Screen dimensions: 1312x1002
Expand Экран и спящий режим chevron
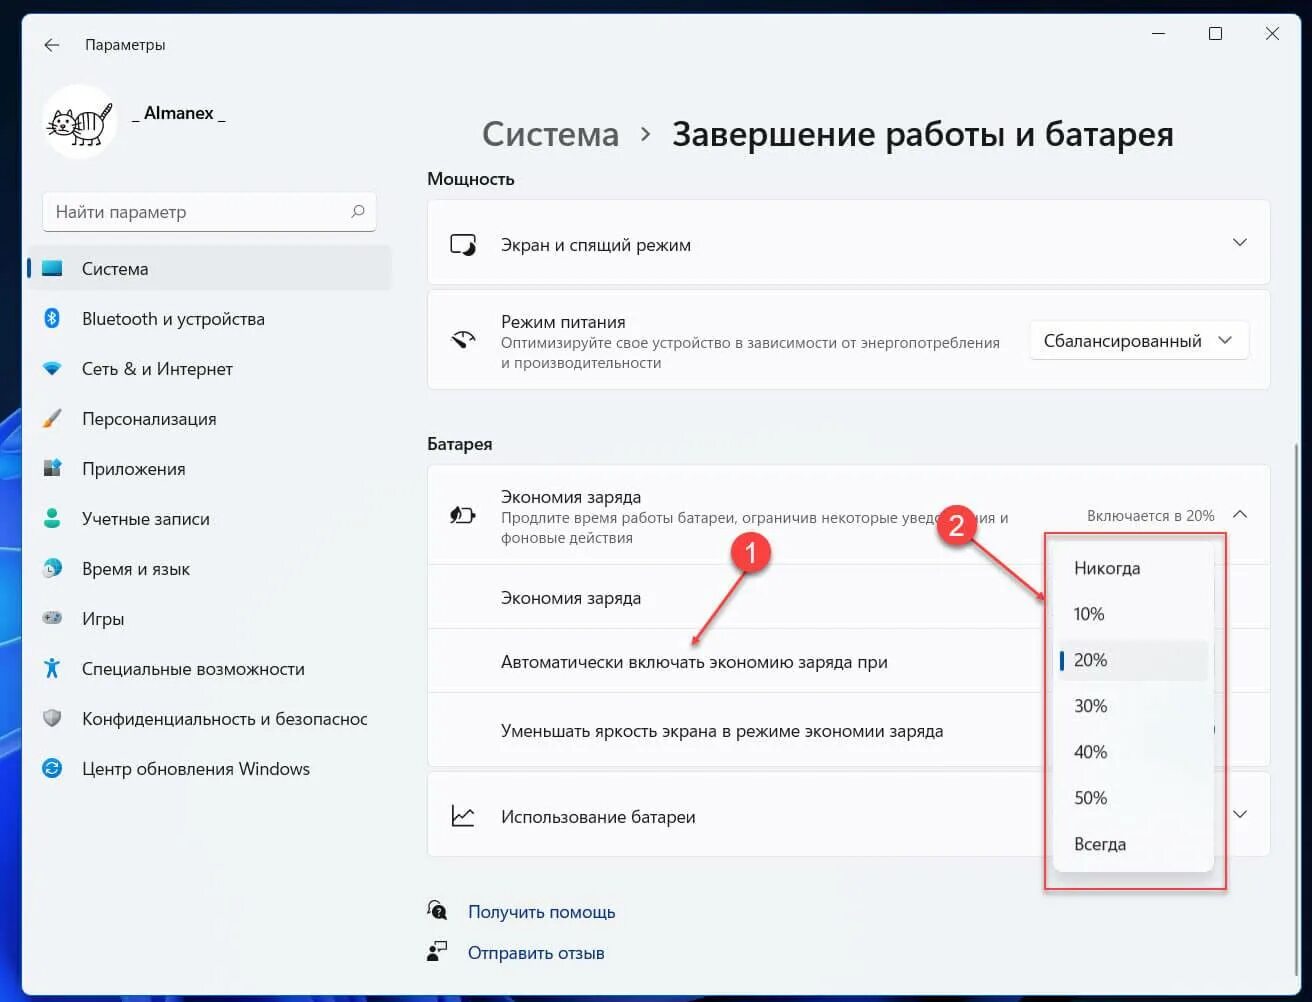(x=1240, y=243)
